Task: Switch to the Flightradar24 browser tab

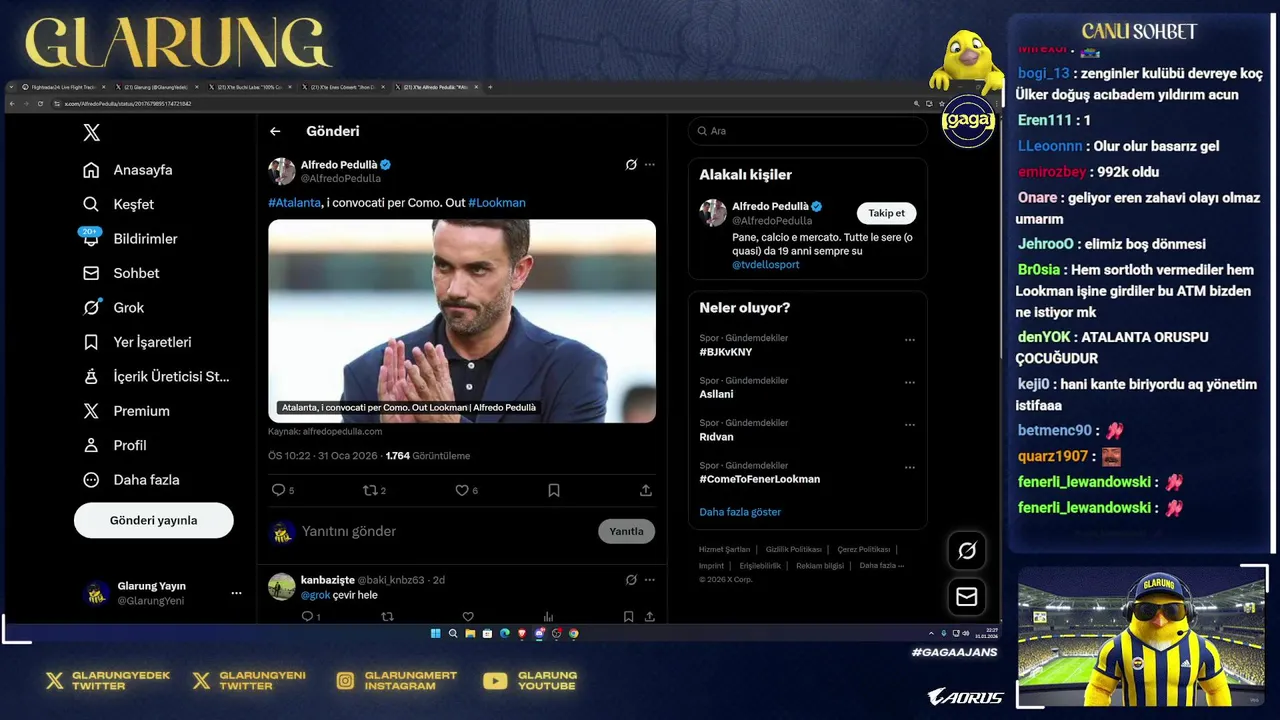Action: click(x=62, y=87)
